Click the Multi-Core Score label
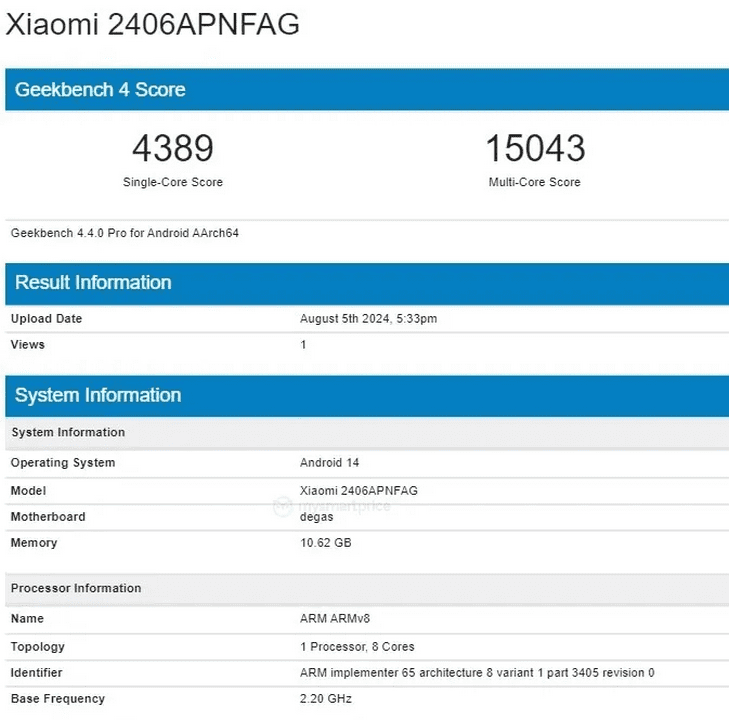This screenshot has width=729, height=720. coord(535,182)
